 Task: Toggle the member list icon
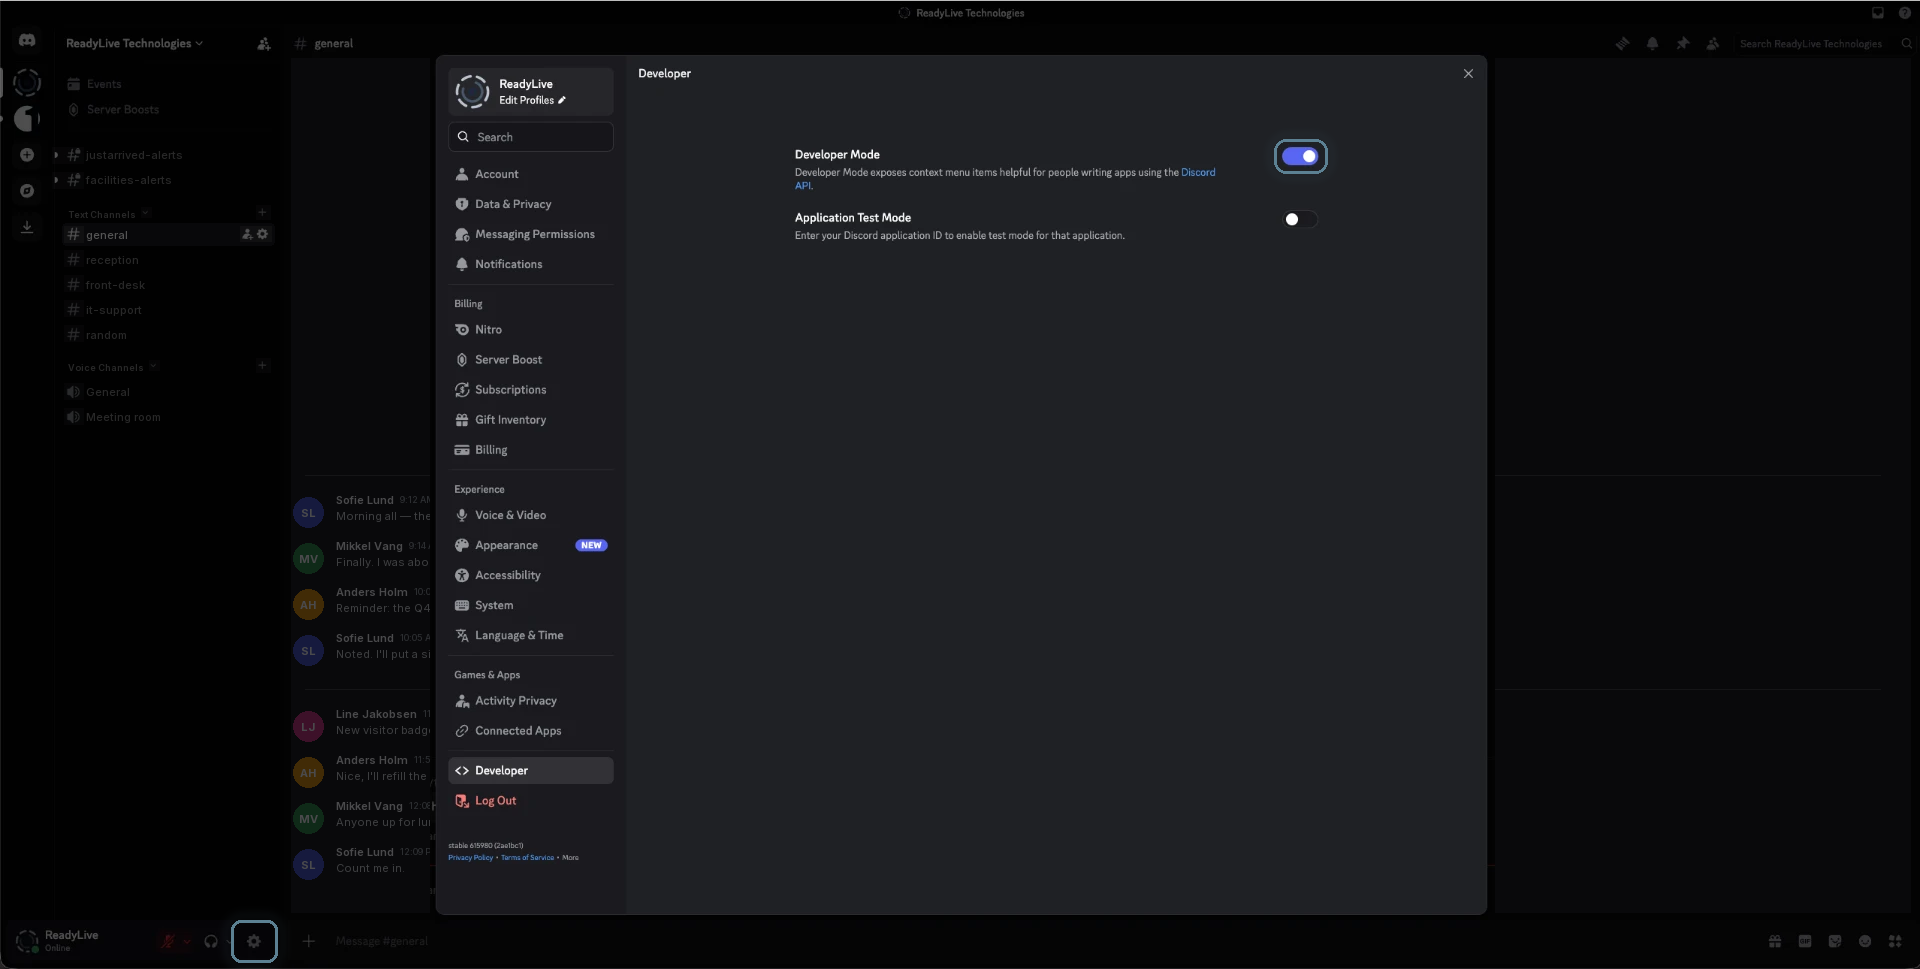[1713, 43]
